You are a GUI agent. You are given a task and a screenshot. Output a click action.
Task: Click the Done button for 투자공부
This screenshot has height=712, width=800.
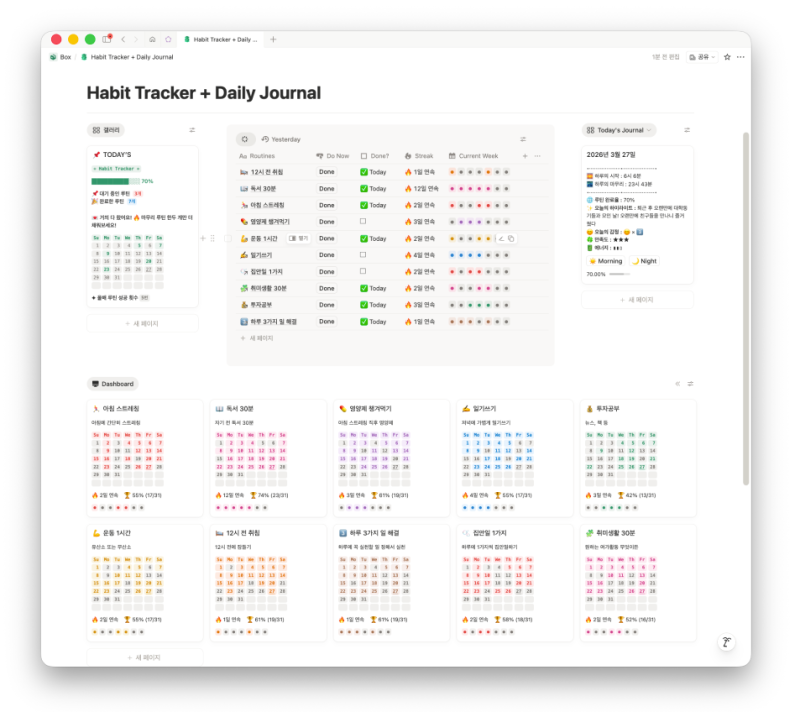pyautogui.click(x=327, y=305)
